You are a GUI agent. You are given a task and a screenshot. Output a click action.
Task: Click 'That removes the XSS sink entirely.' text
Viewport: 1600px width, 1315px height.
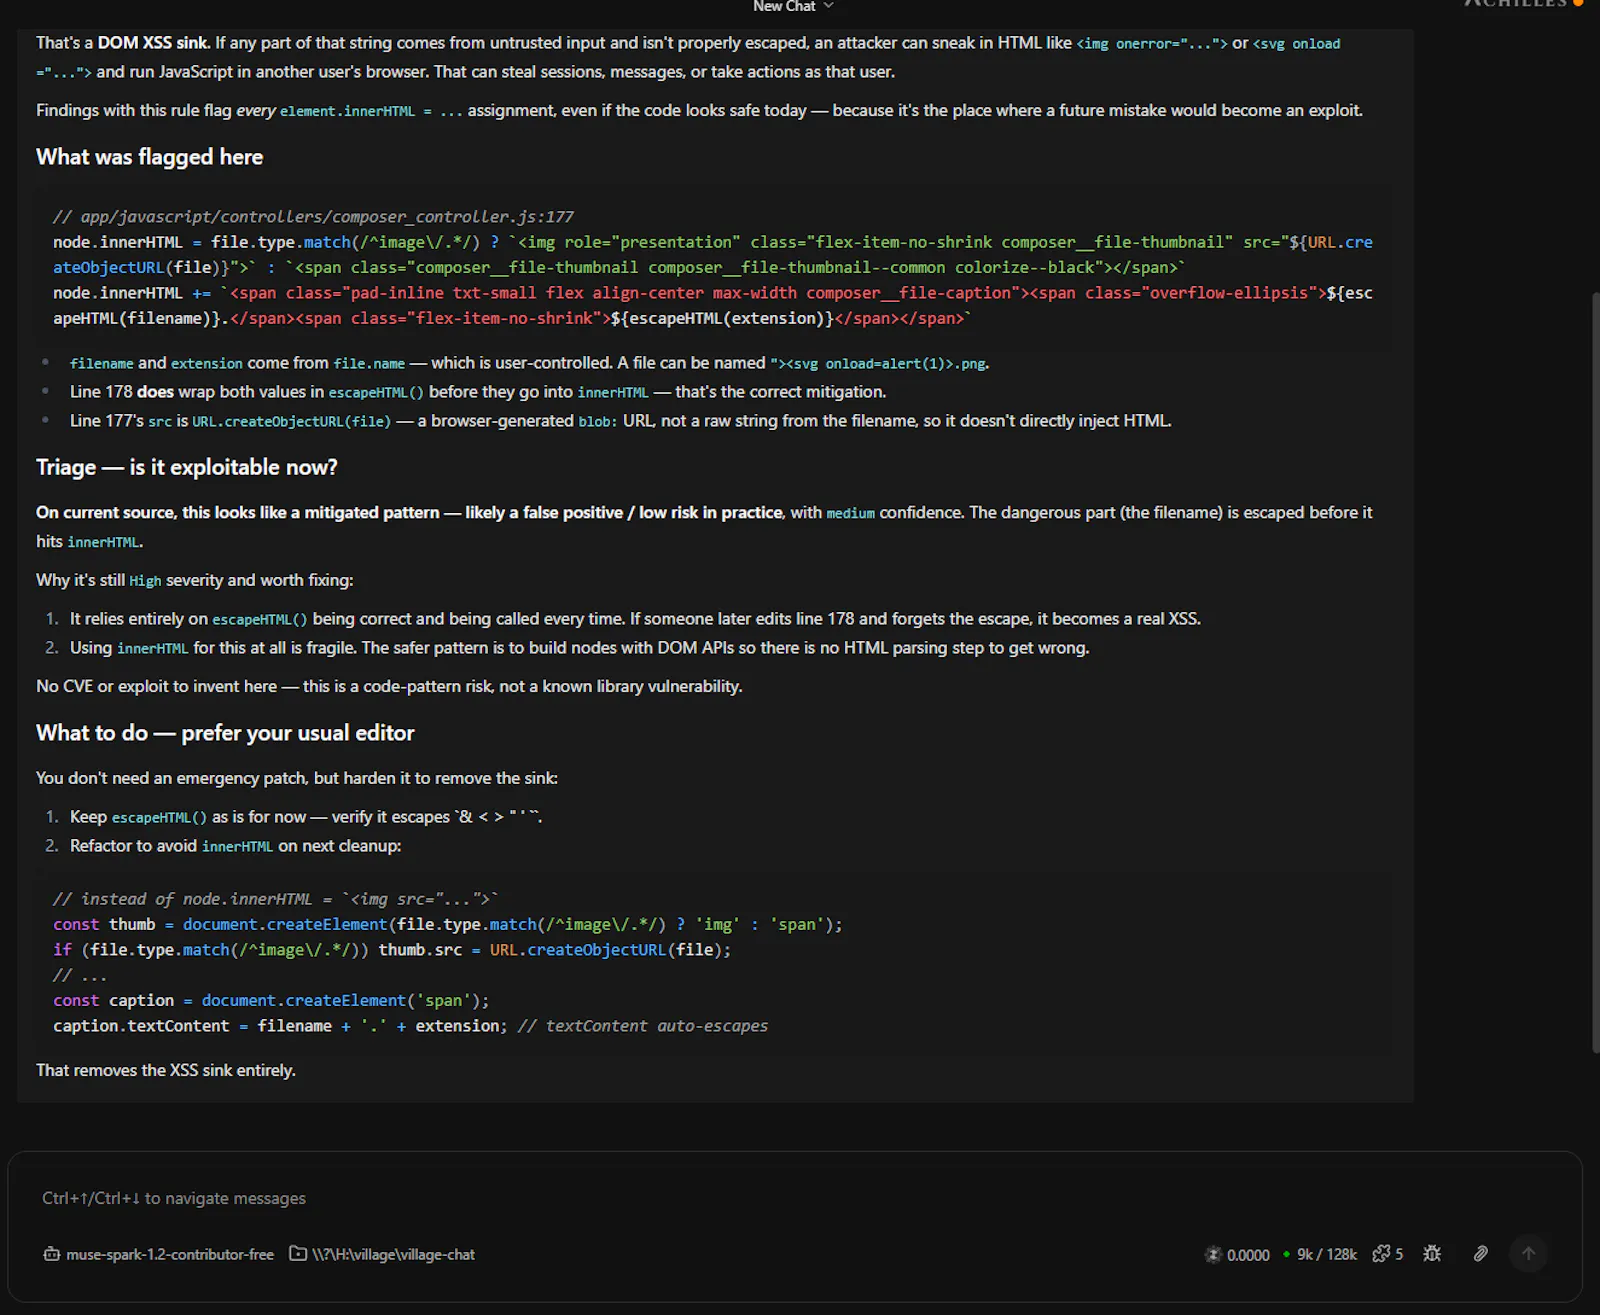(x=166, y=1070)
